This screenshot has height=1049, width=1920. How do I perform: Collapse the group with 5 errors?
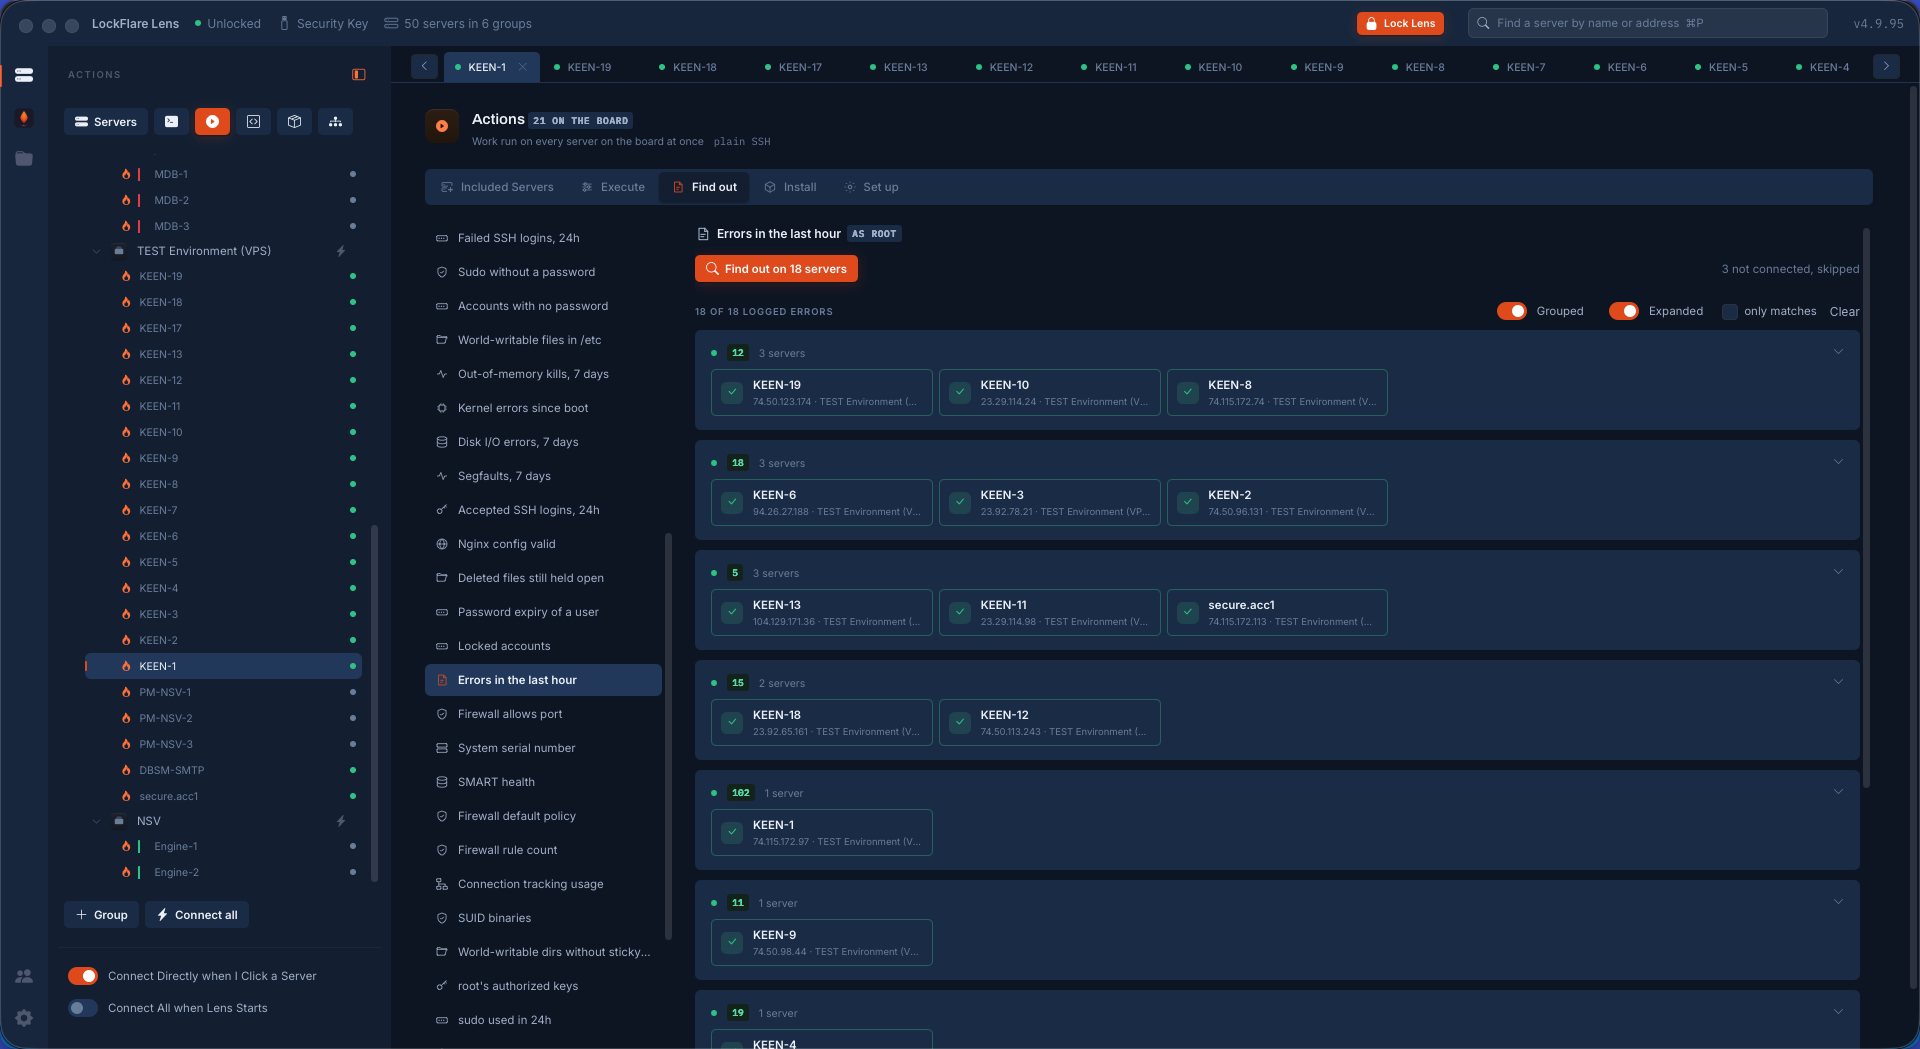tap(1838, 572)
